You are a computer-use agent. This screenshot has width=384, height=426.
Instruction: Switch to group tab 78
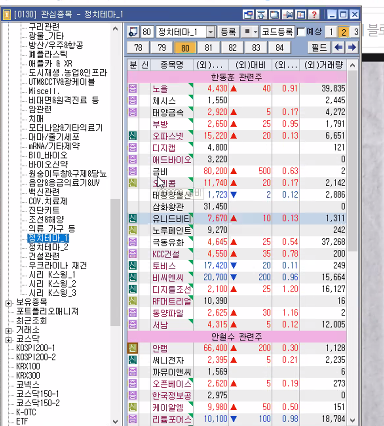click(138, 48)
